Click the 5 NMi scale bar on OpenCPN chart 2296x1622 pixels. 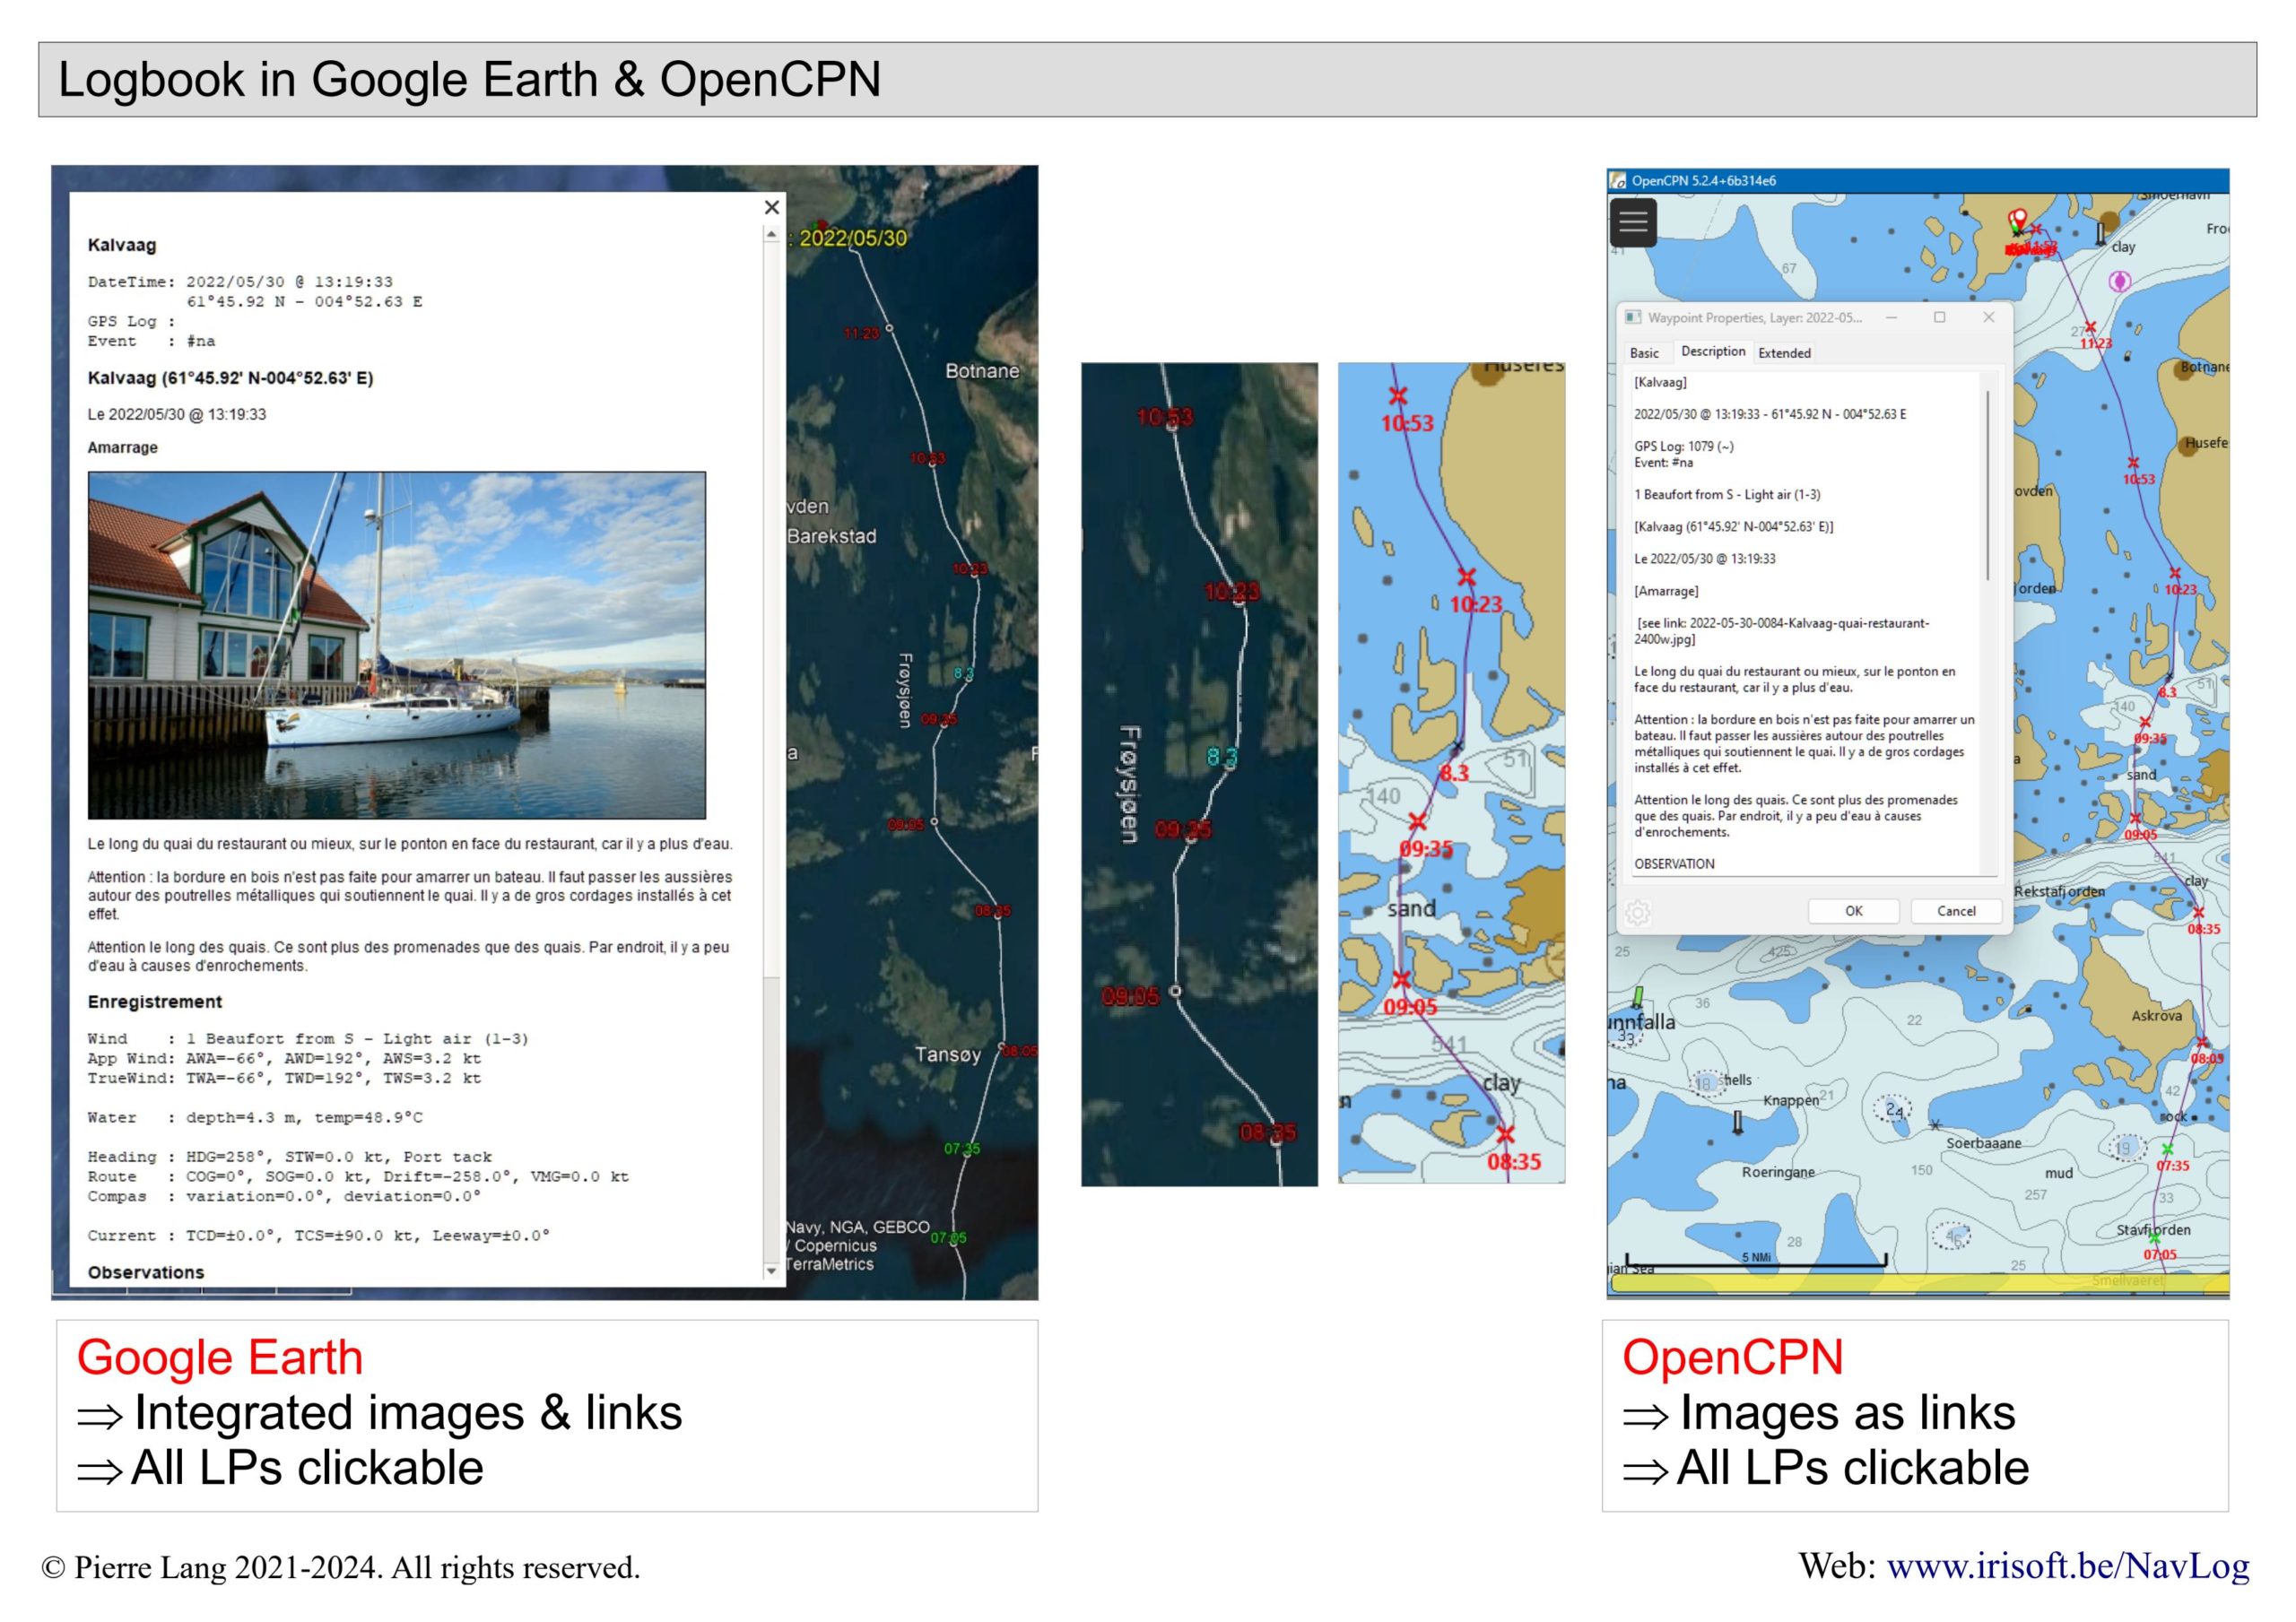pyautogui.click(x=1756, y=1260)
